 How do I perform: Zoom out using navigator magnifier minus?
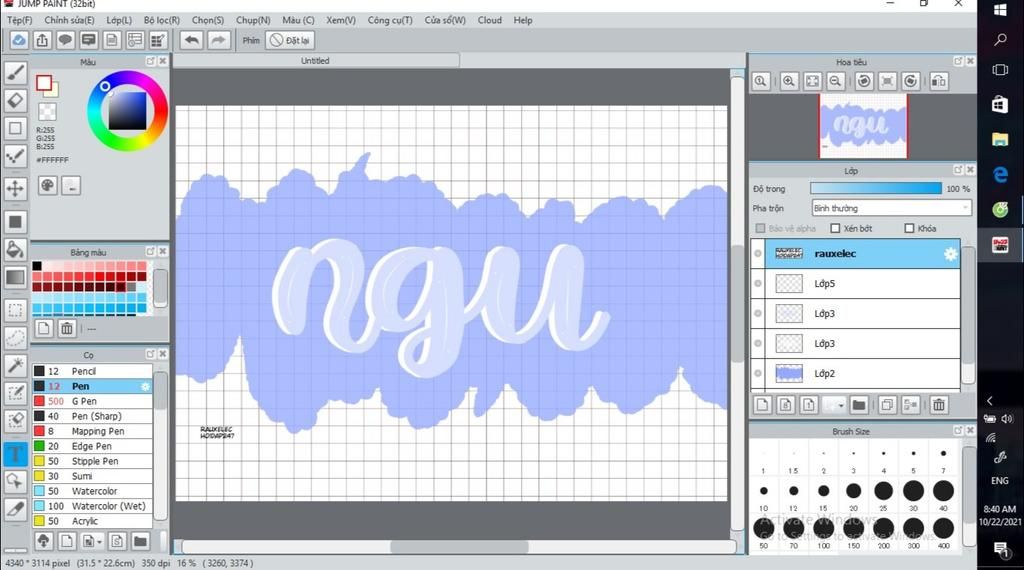[835, 82]
